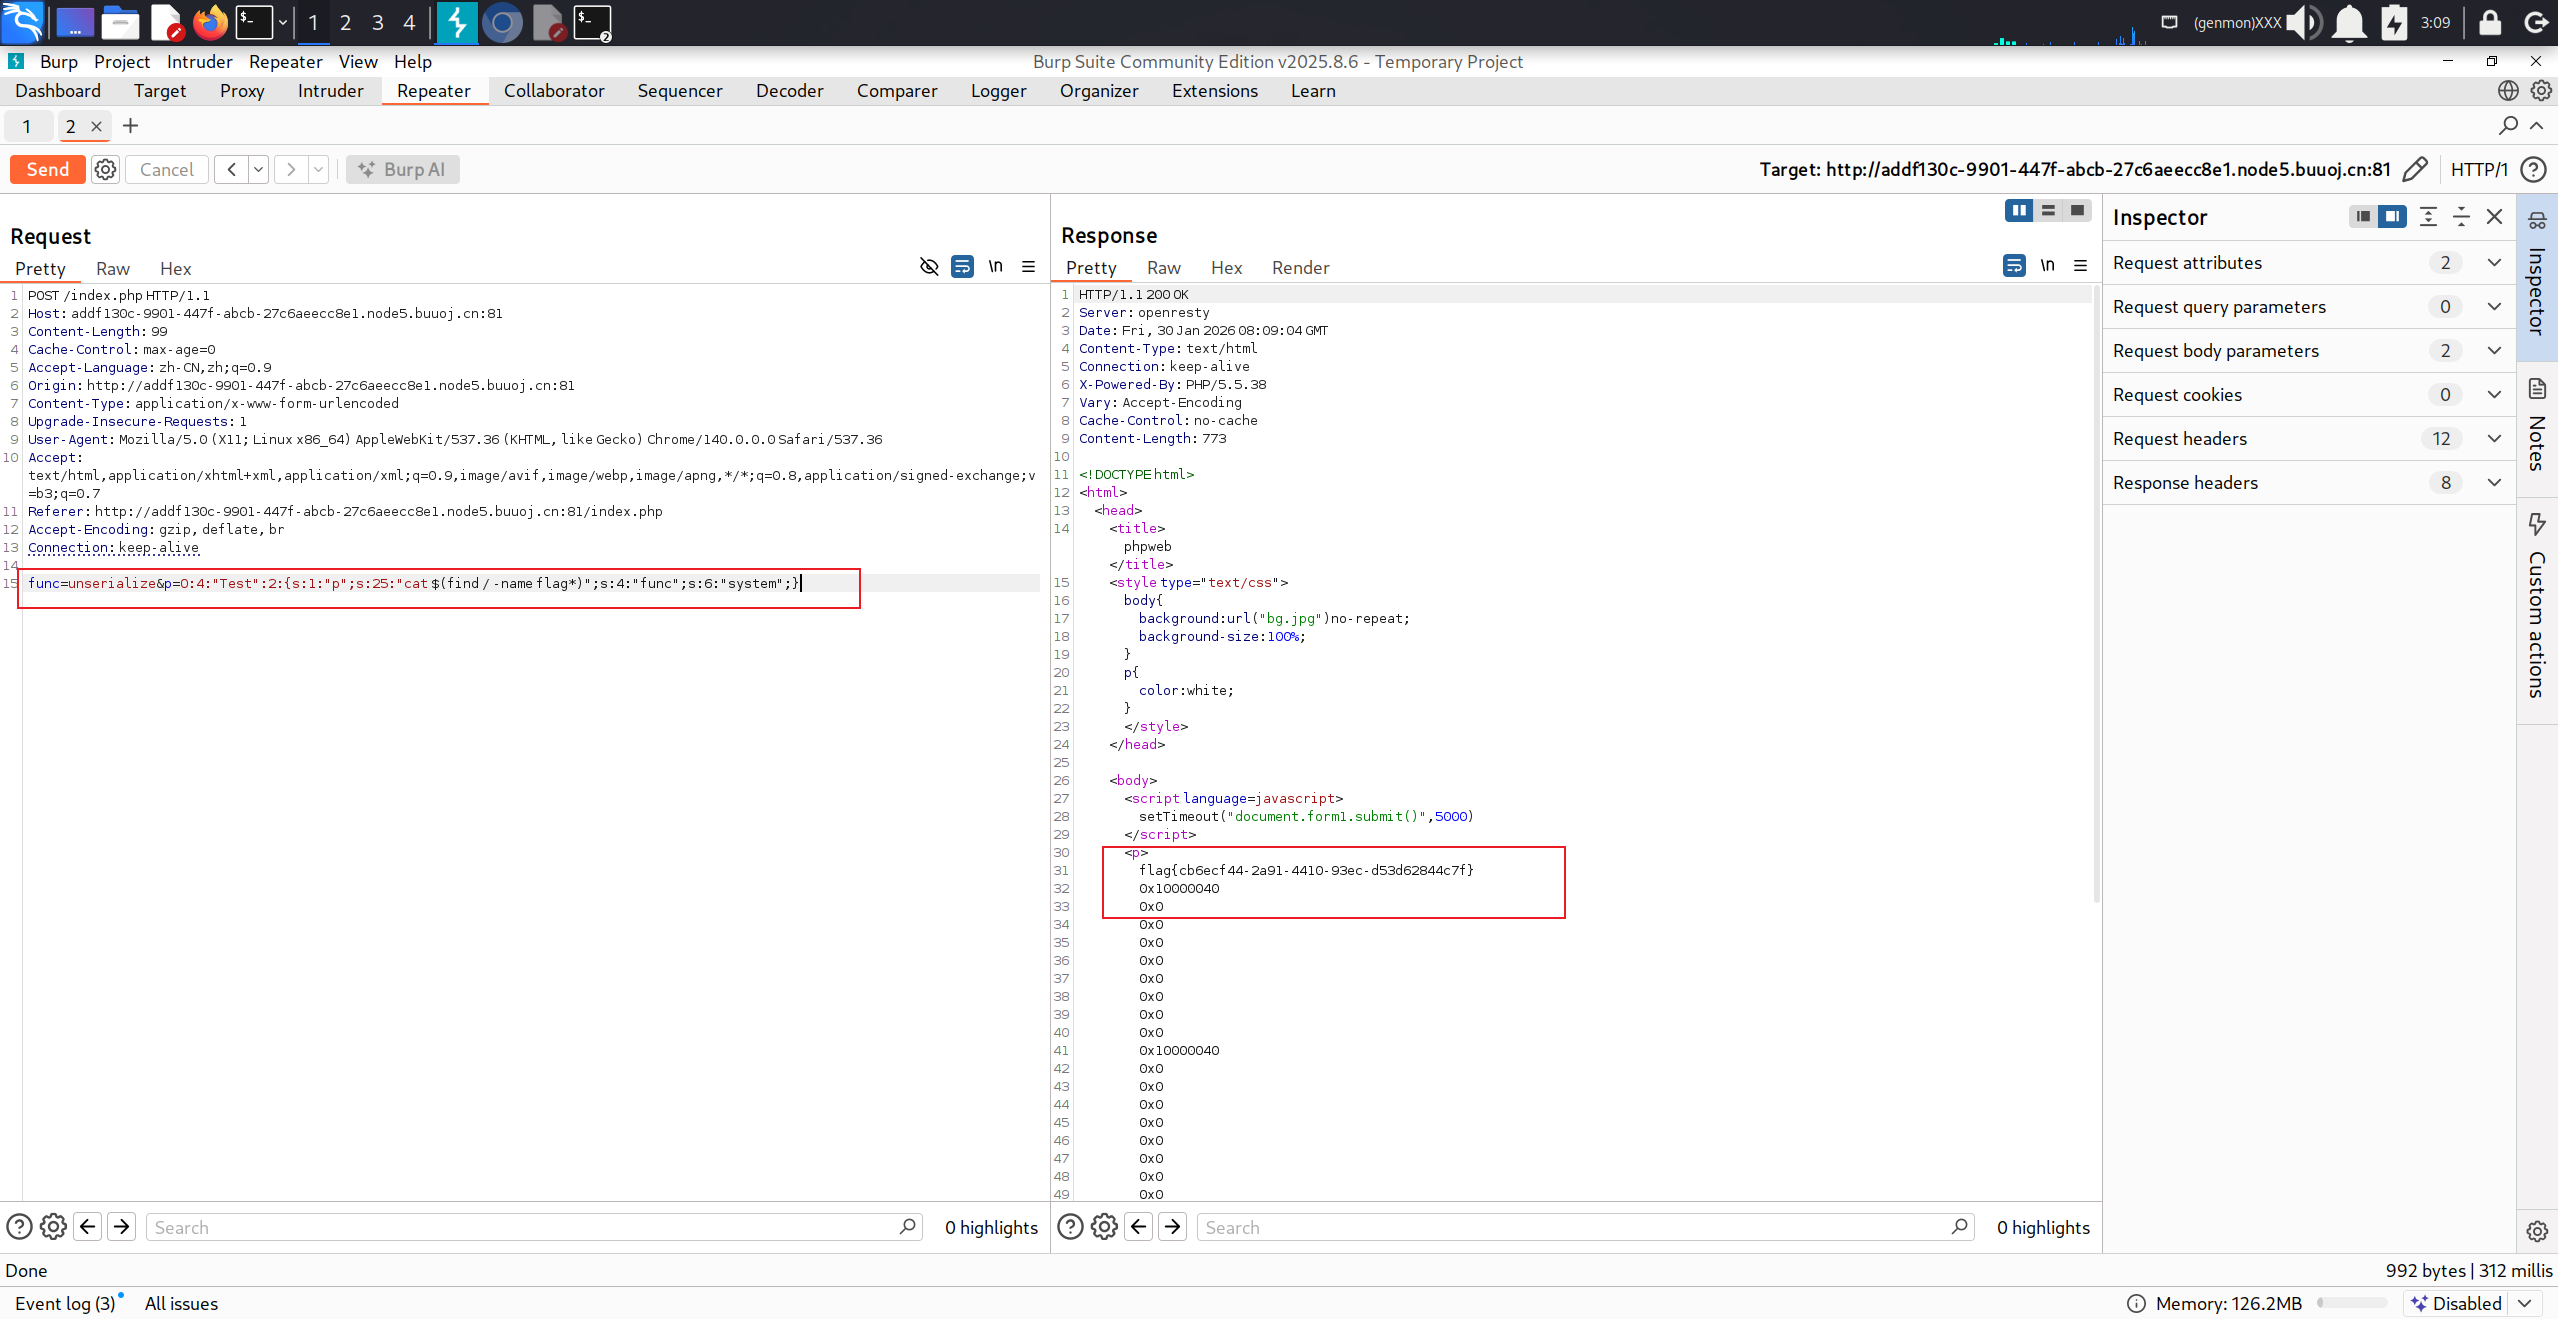Screen dimensions: 2558x1319
Task: Expand Request body parameters section
Action: click(2494, 350)
